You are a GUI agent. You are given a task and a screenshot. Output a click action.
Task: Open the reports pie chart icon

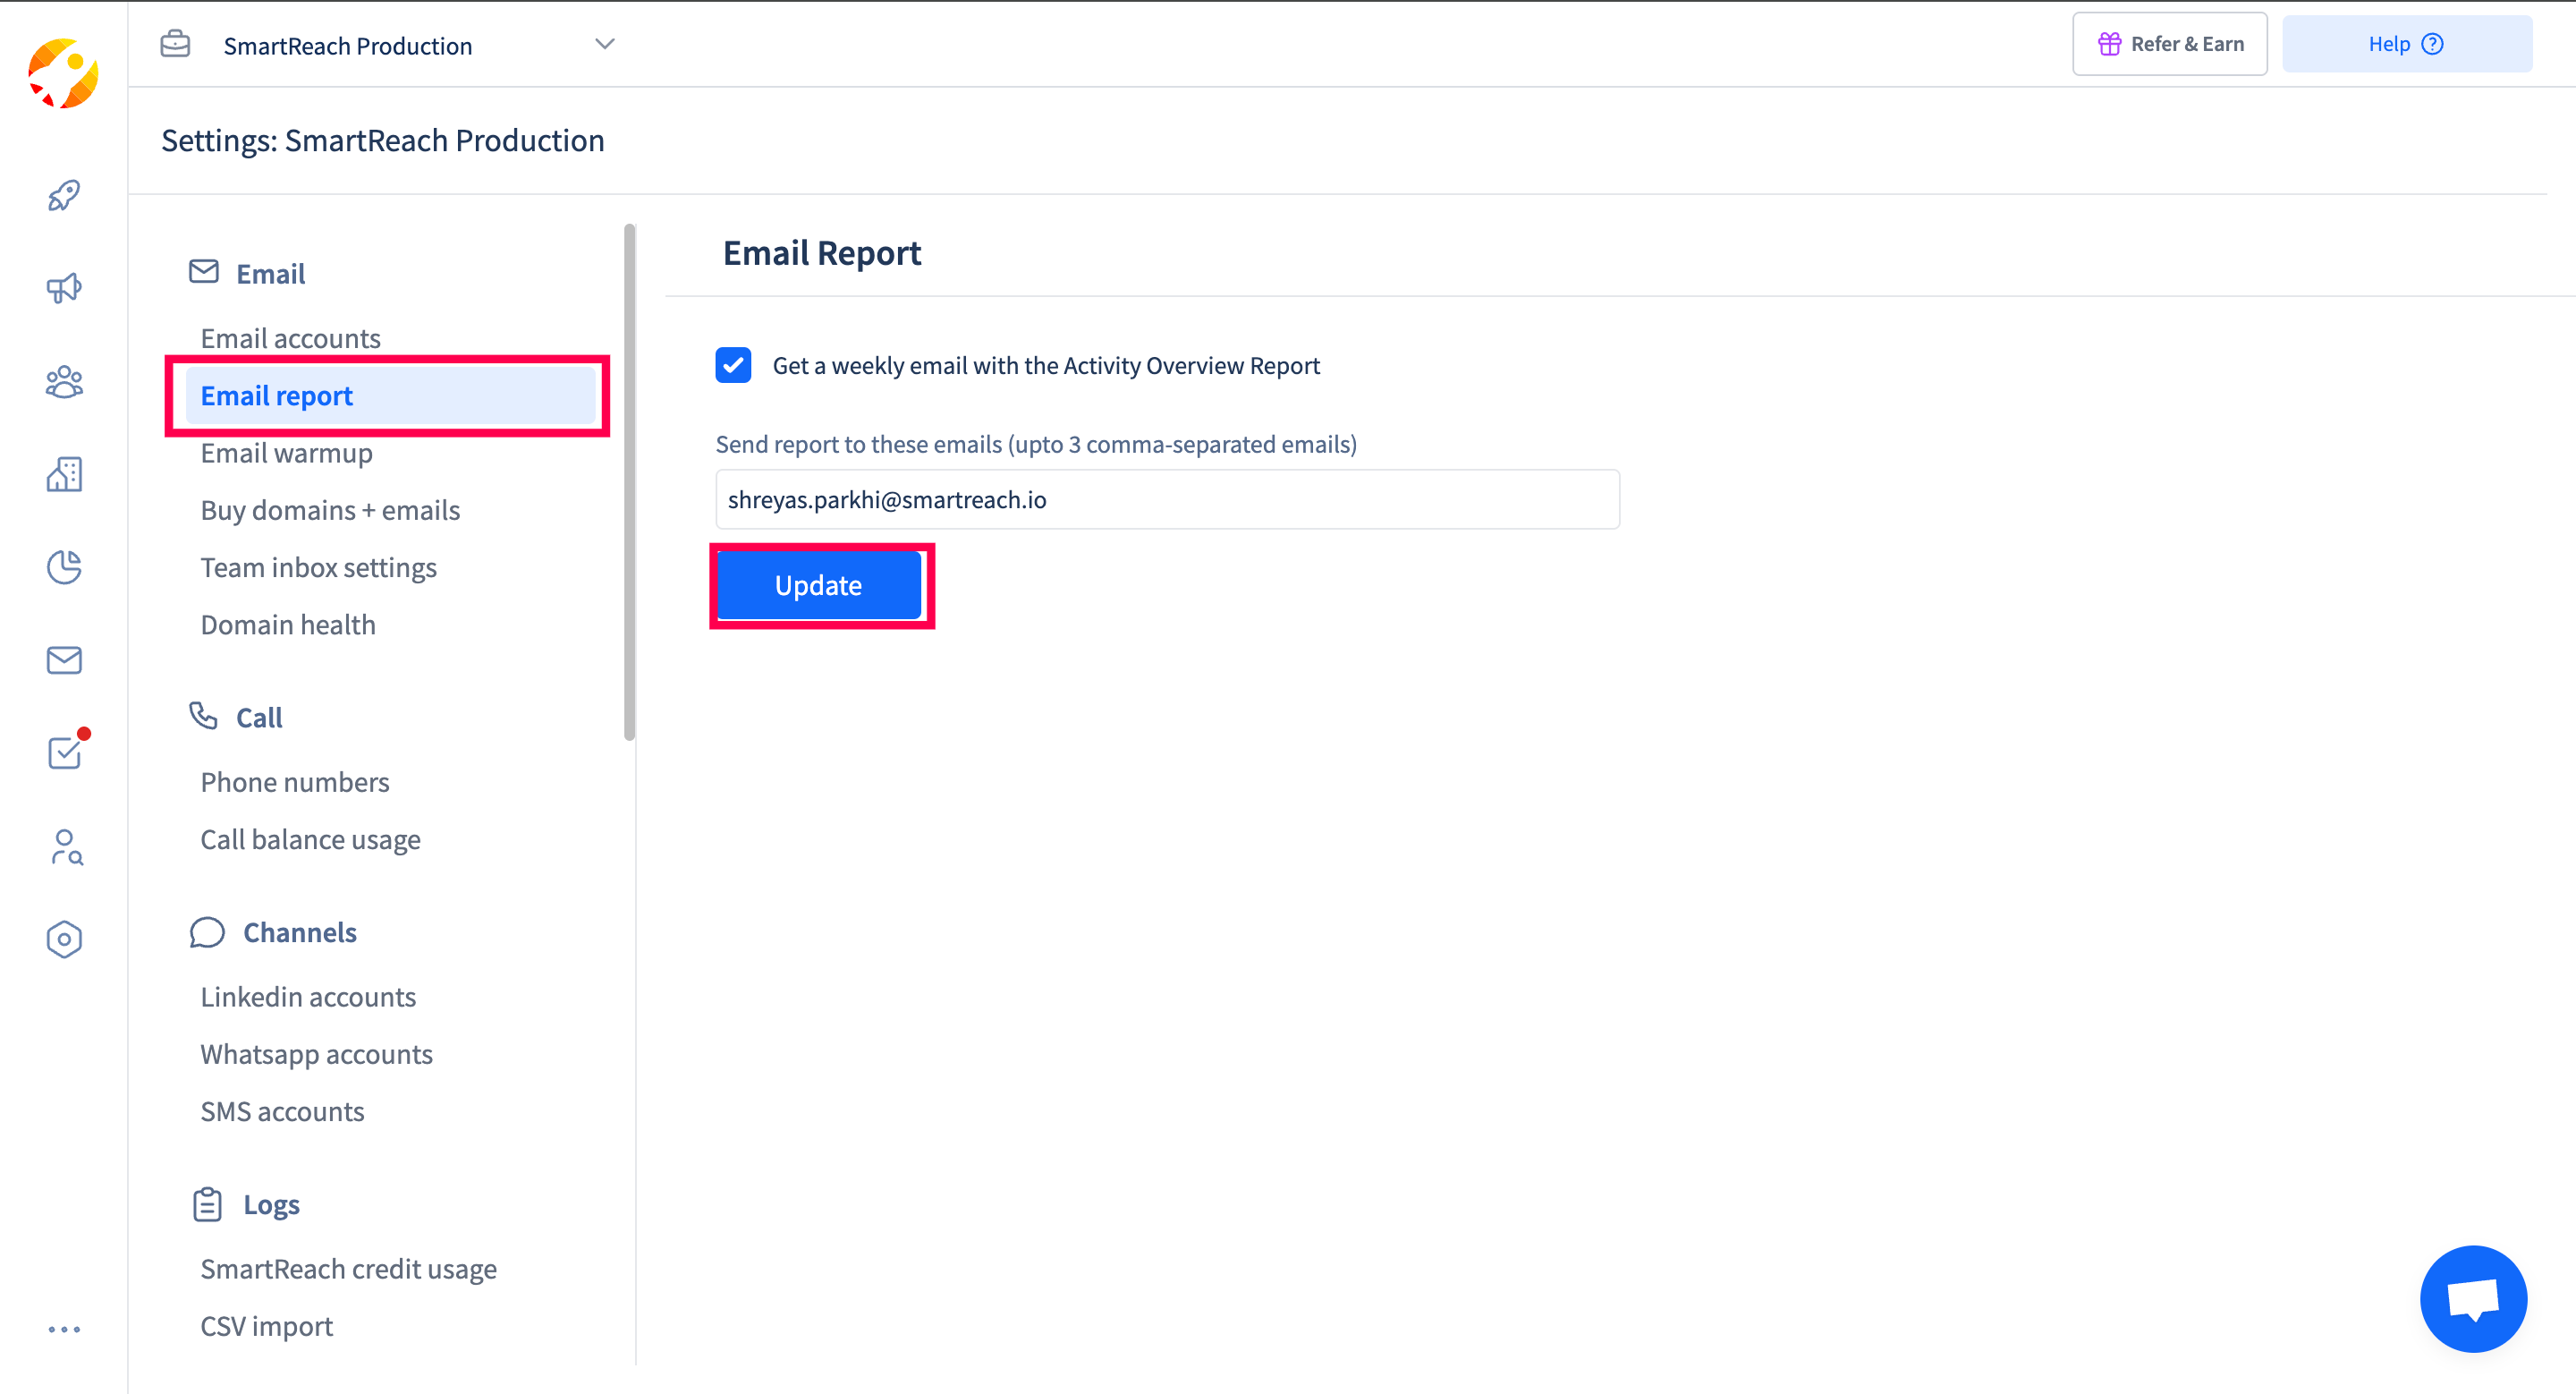point(64,567)
